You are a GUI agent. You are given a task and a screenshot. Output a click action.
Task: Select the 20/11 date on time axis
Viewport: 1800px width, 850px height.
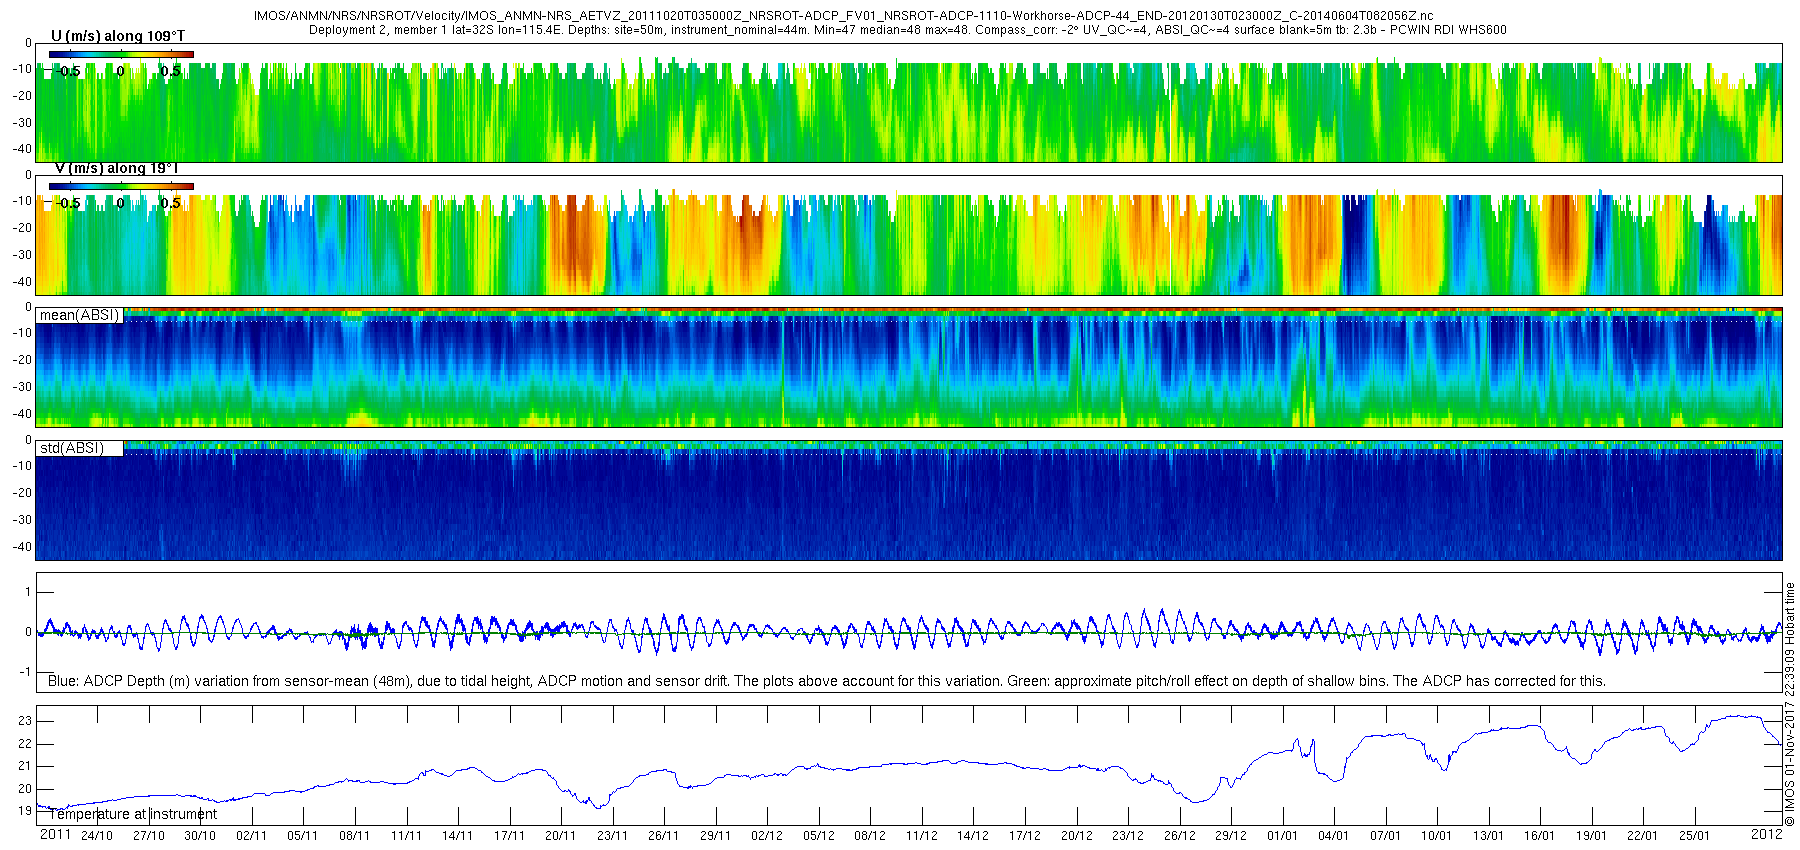point(560,836)
